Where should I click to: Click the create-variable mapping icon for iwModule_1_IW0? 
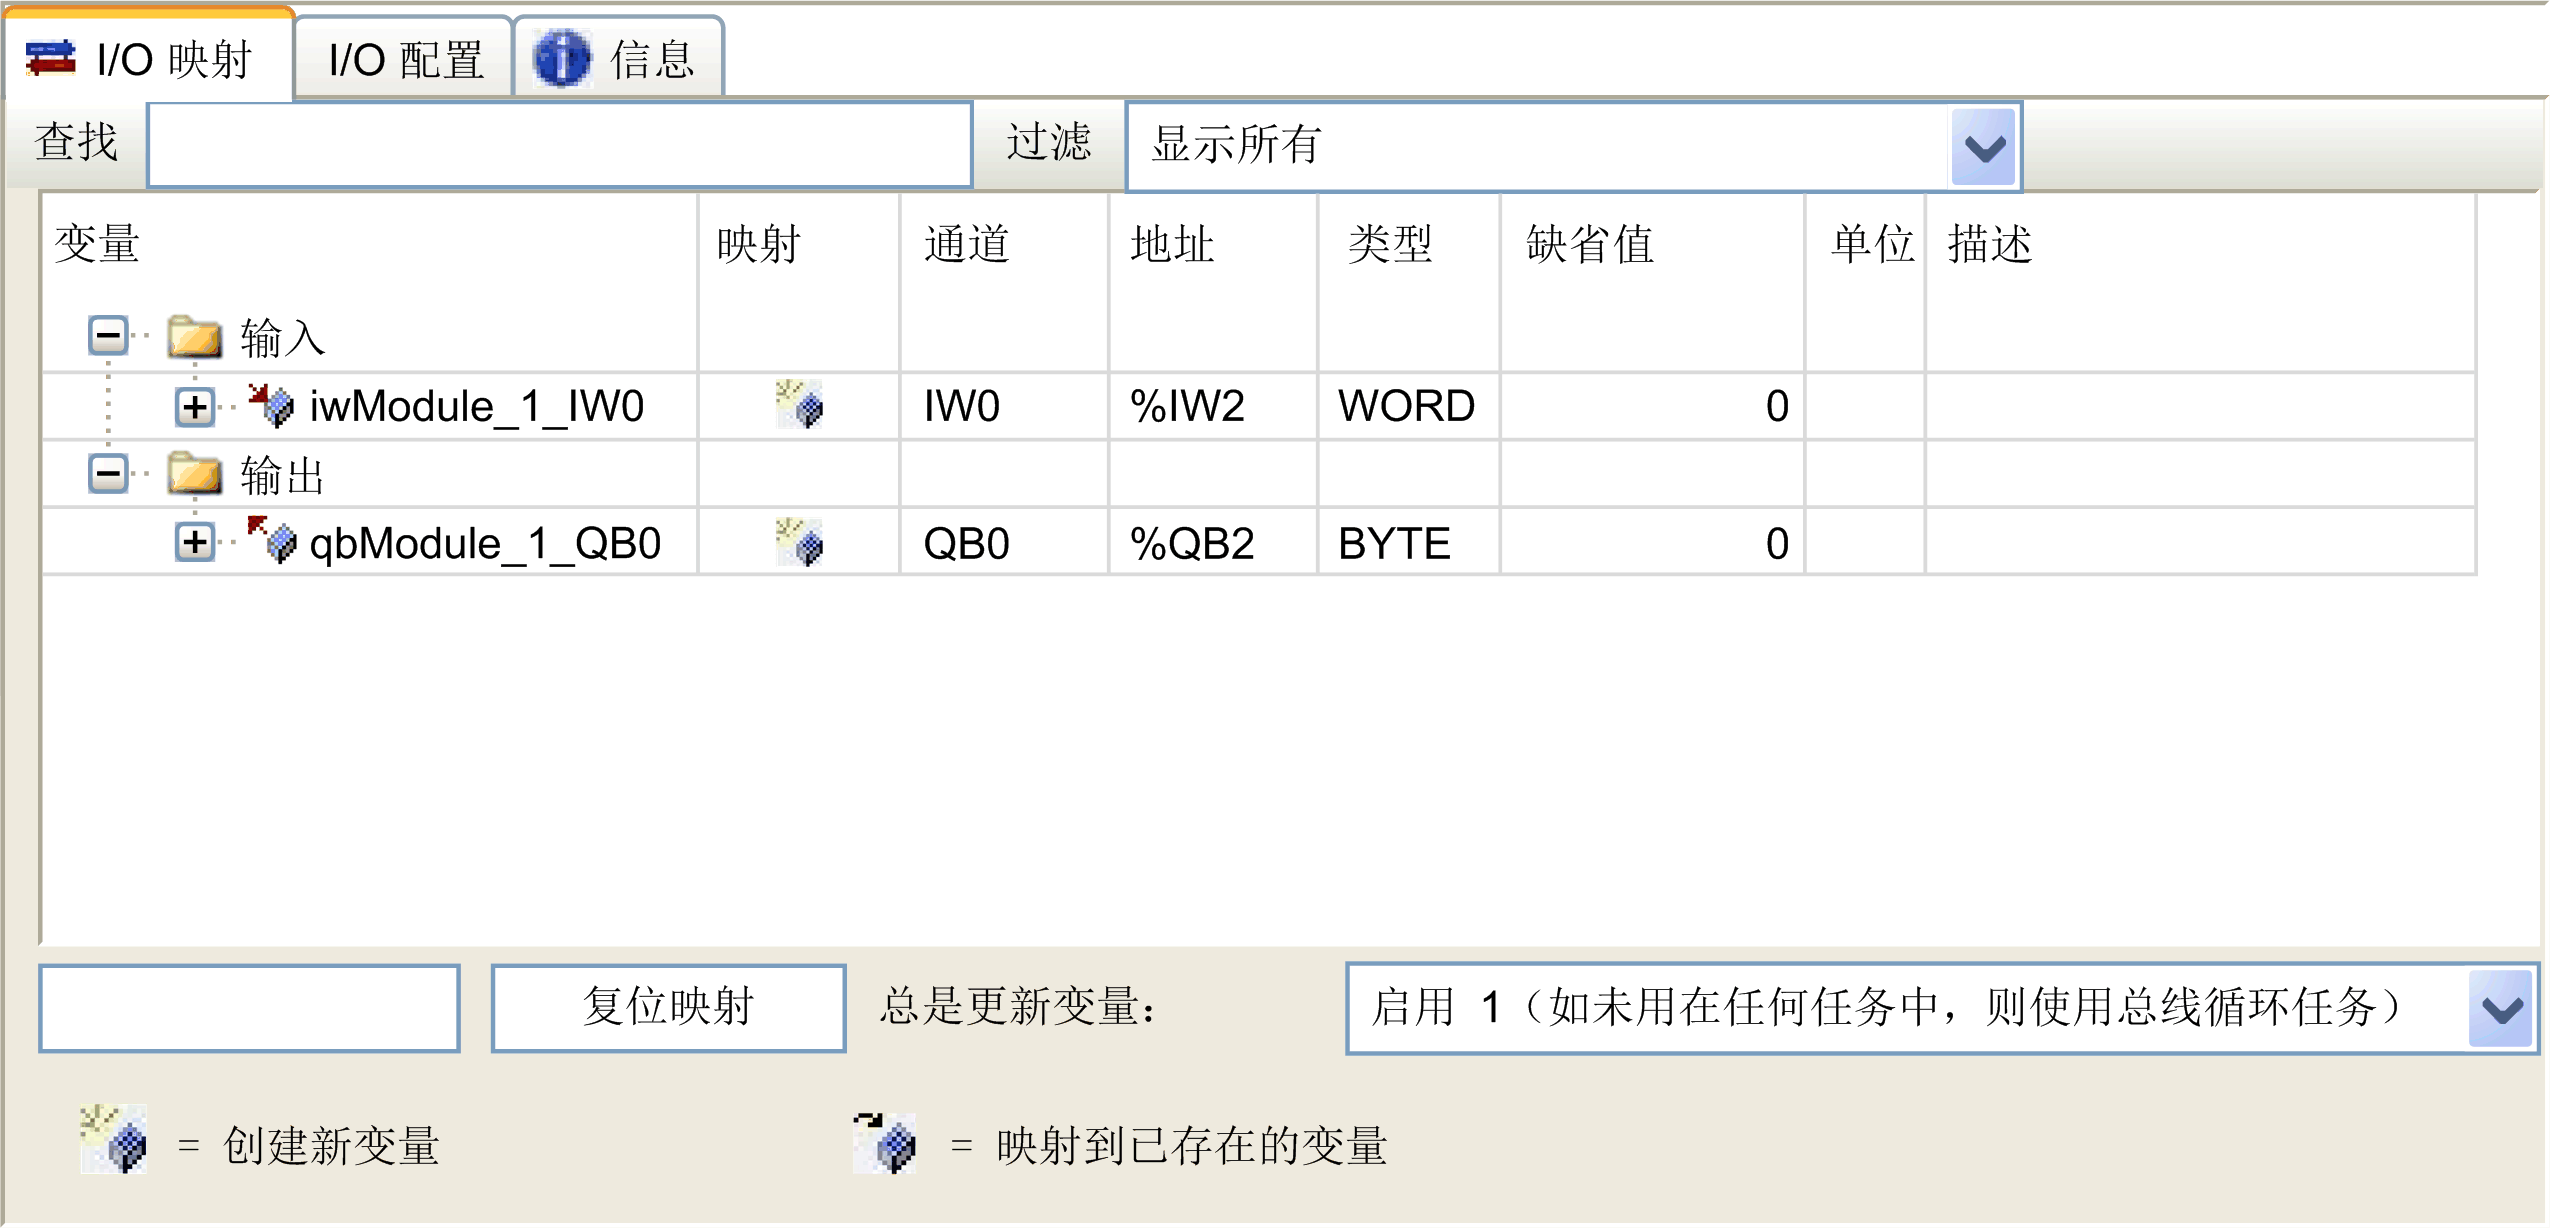pos(799,405)
